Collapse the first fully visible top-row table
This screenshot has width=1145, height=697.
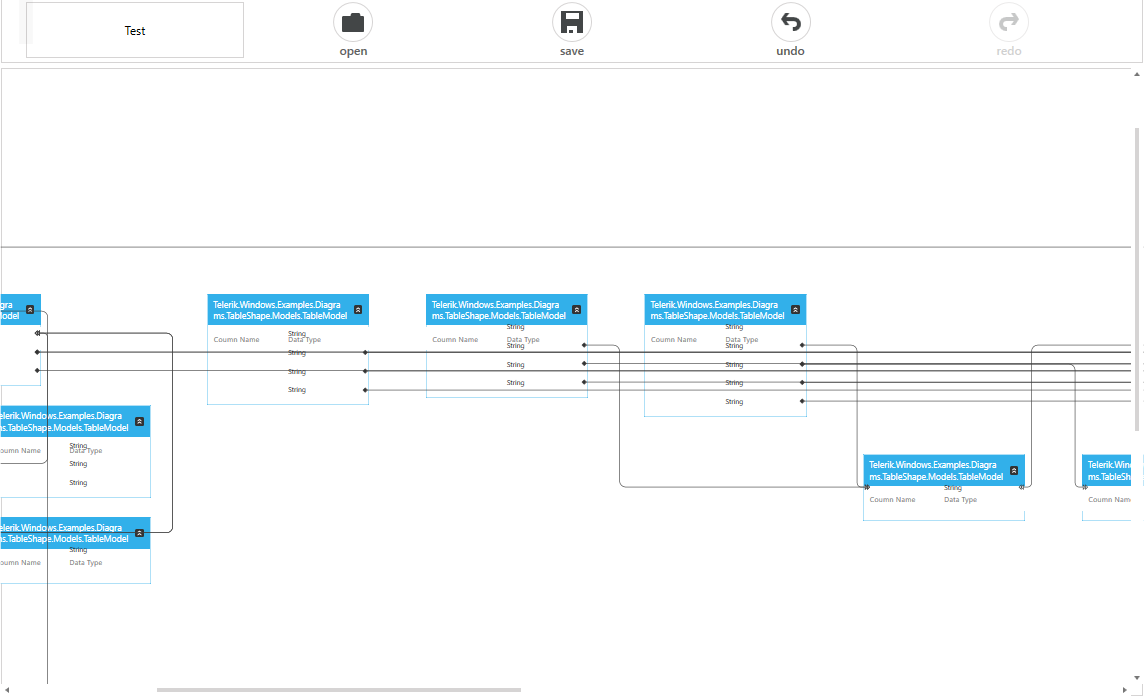pyautogui.click(x=358, y=310)
